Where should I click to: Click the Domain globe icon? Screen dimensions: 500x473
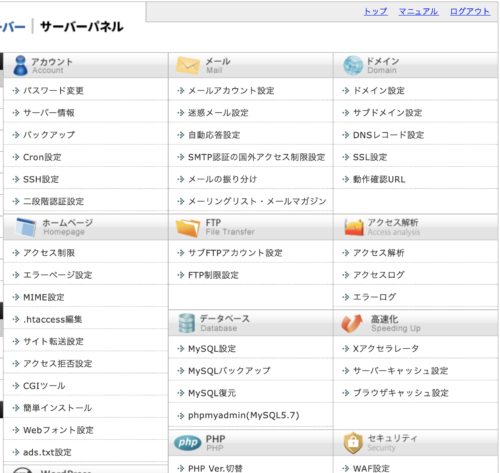click(x=353, y=65)
